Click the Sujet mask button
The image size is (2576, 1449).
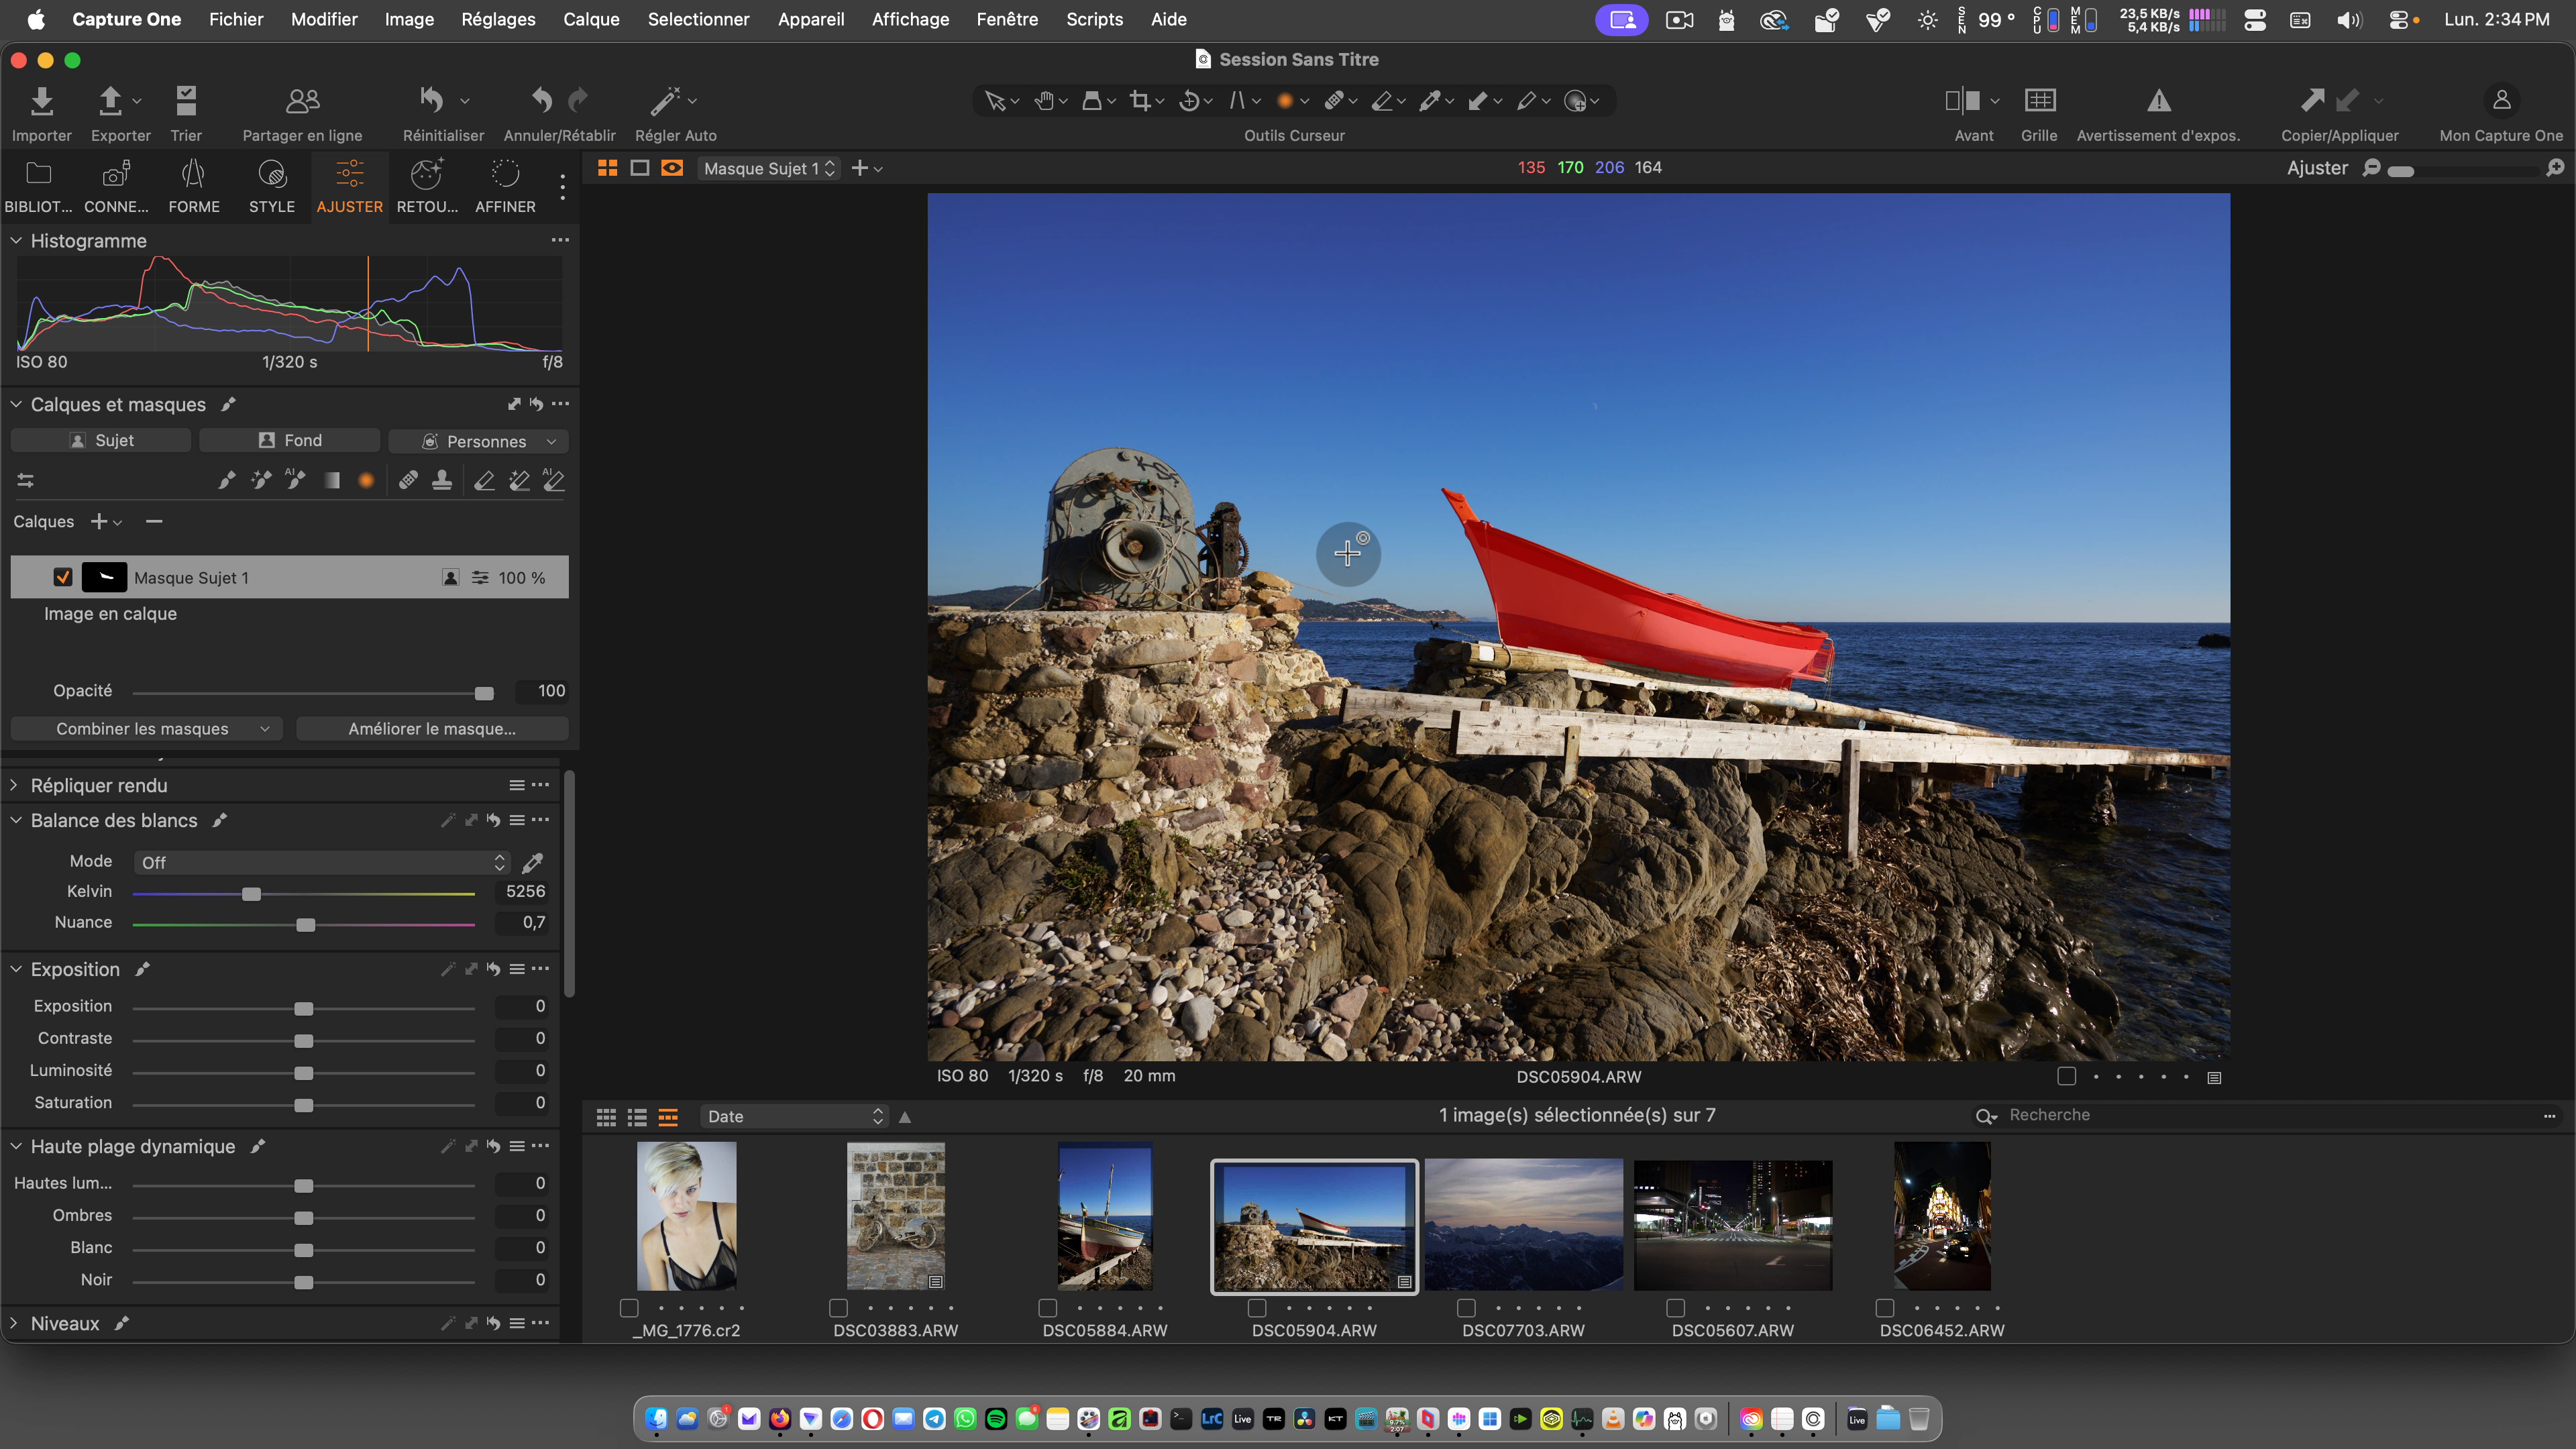101,441
